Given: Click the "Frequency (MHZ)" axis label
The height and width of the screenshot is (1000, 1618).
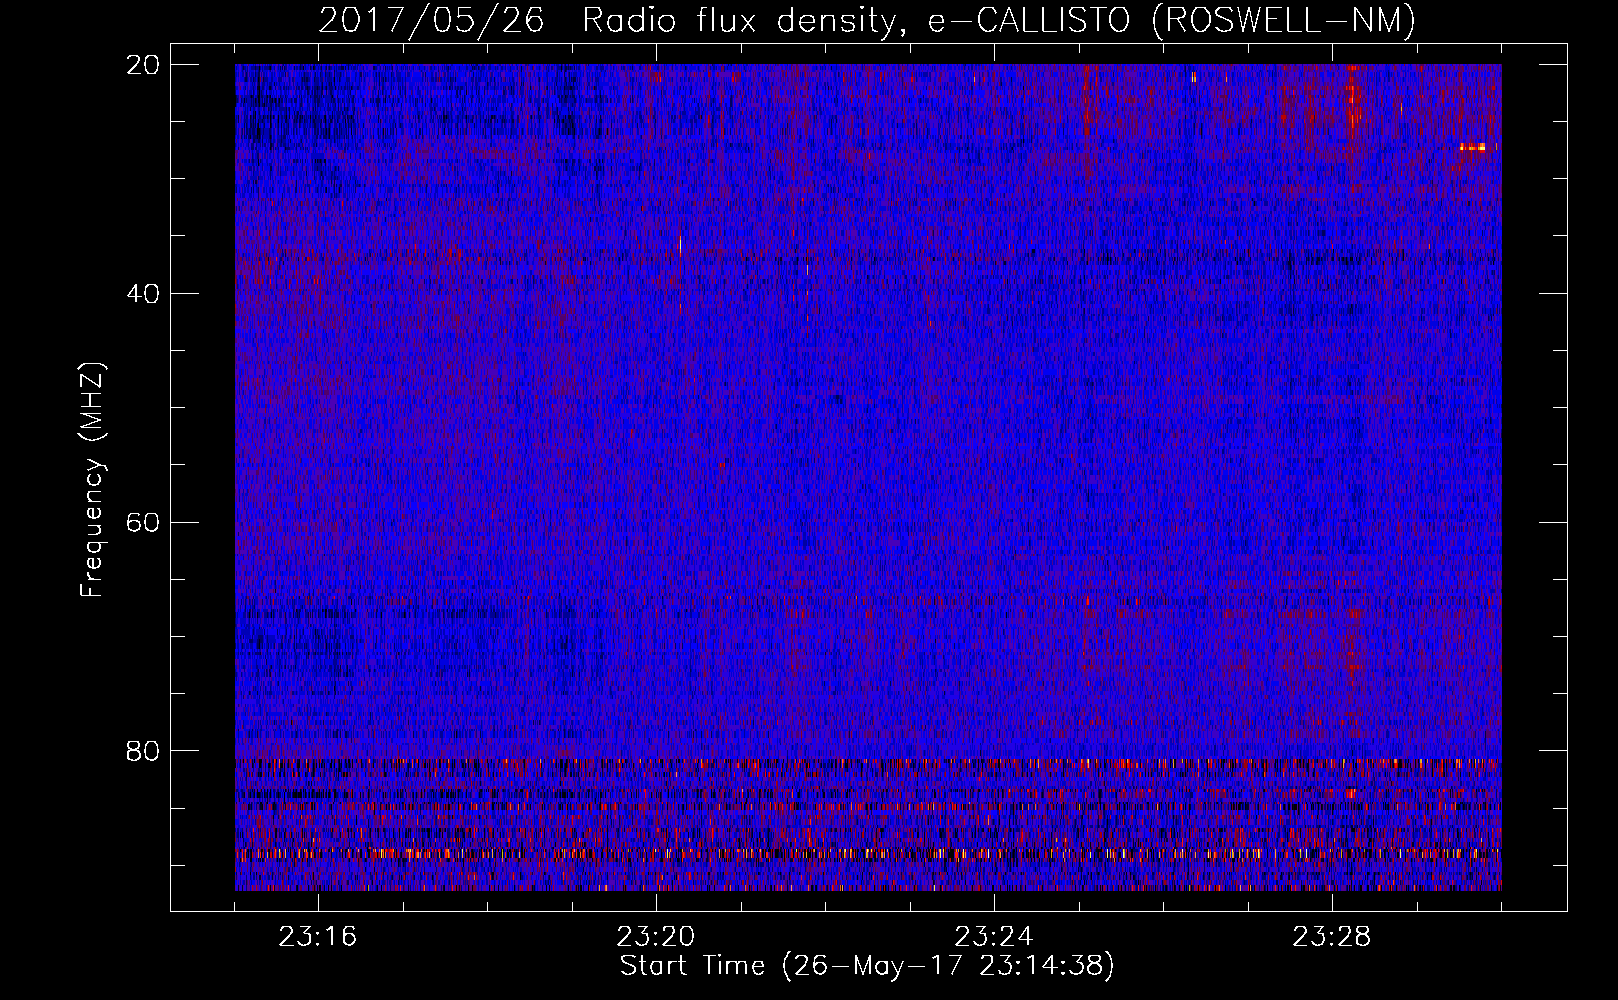Looking at the screenshot, I should click(92, 480).
